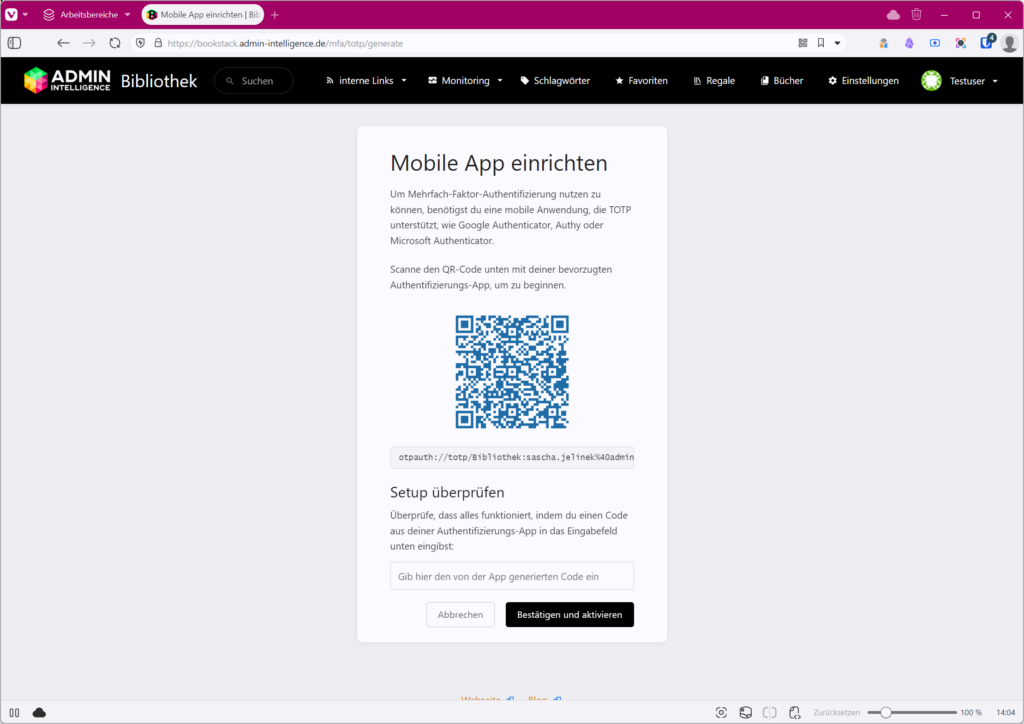
Task: Open the Privacy Badger extension icon
Action: [883, 43]
